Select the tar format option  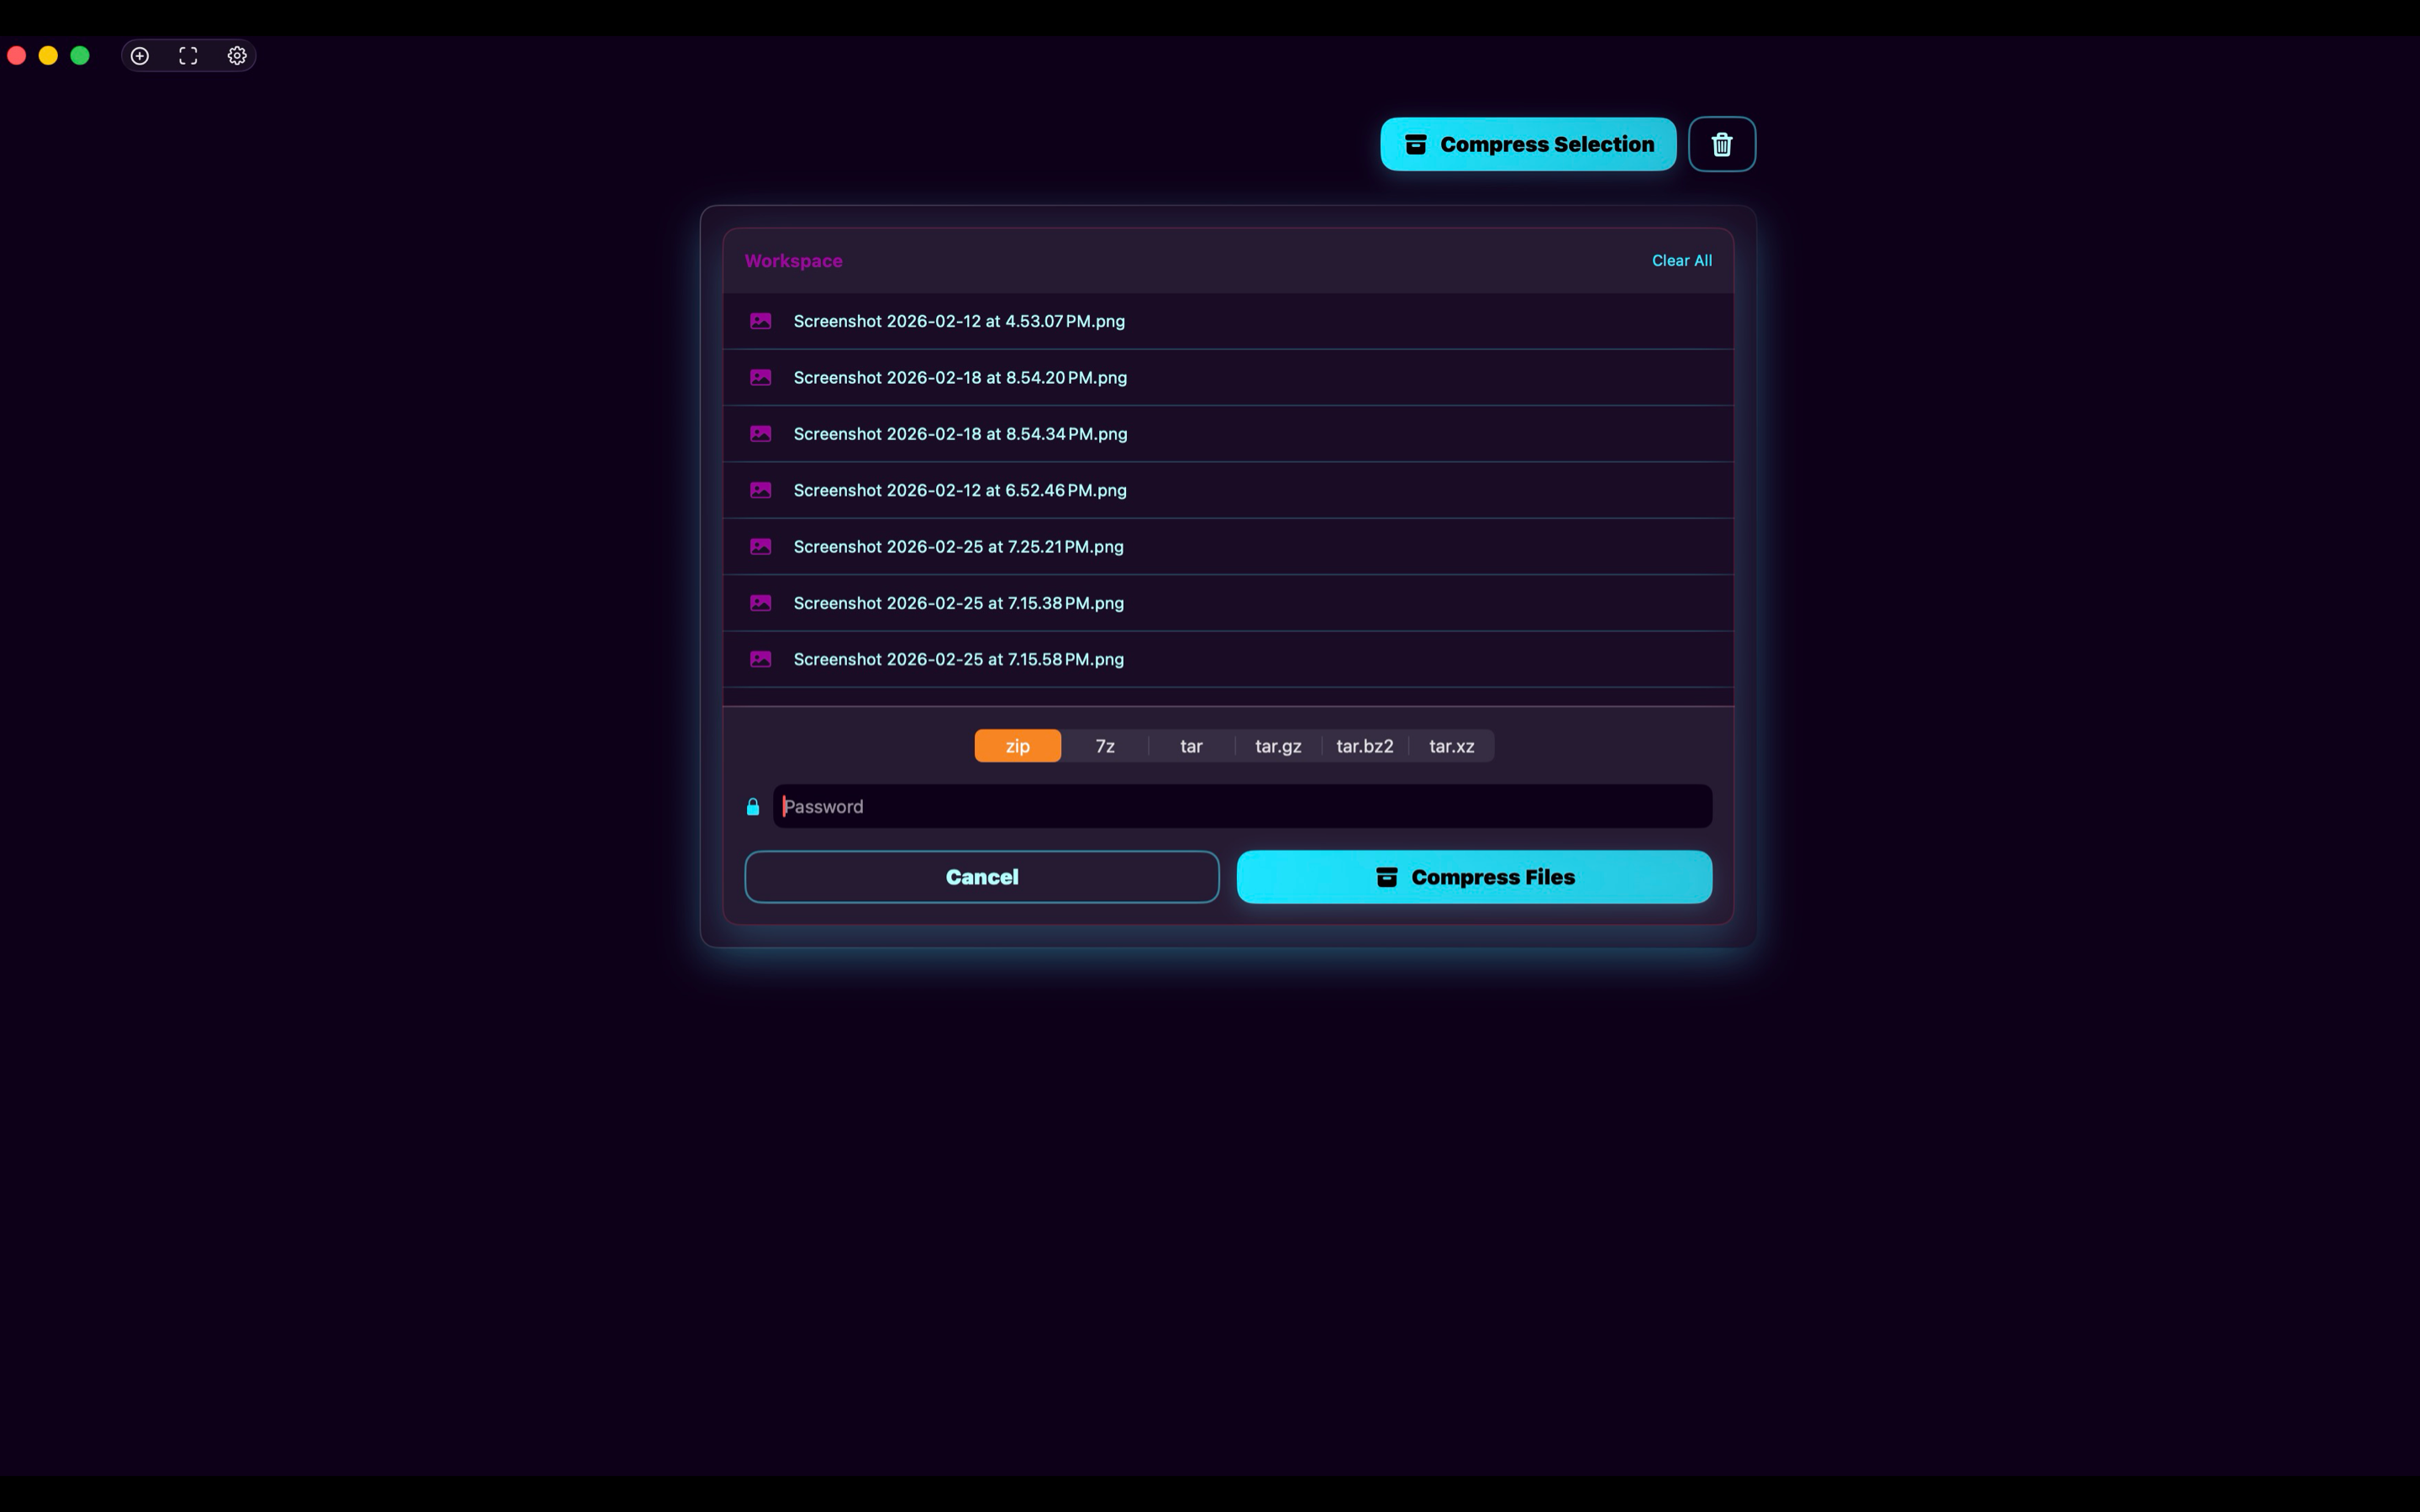coord(1191,746)
